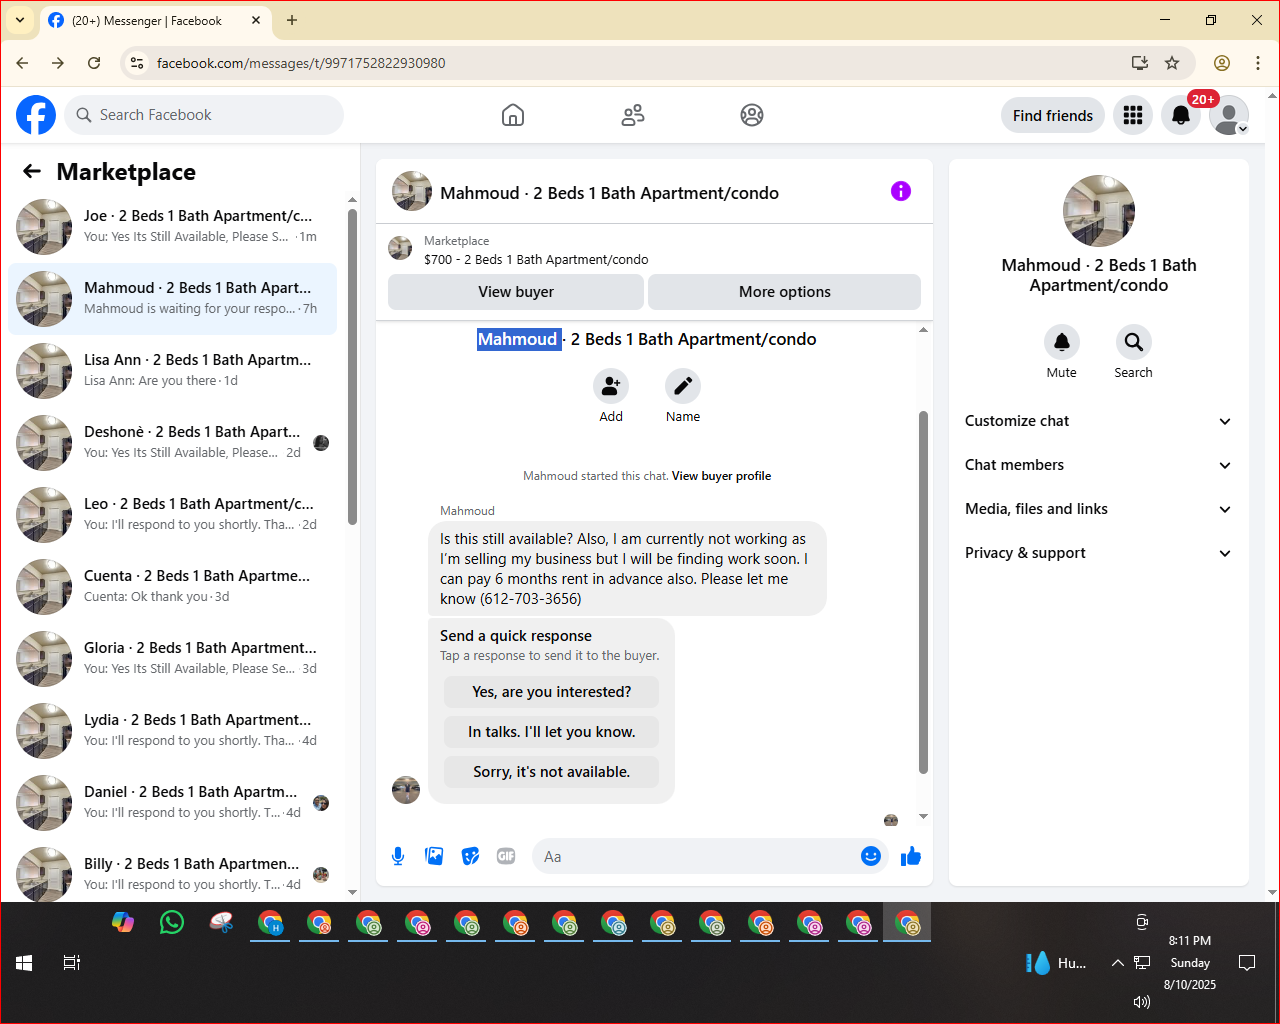1280x1024 pixels.
Task: Click Find friends button
Action: (1053, 115)
